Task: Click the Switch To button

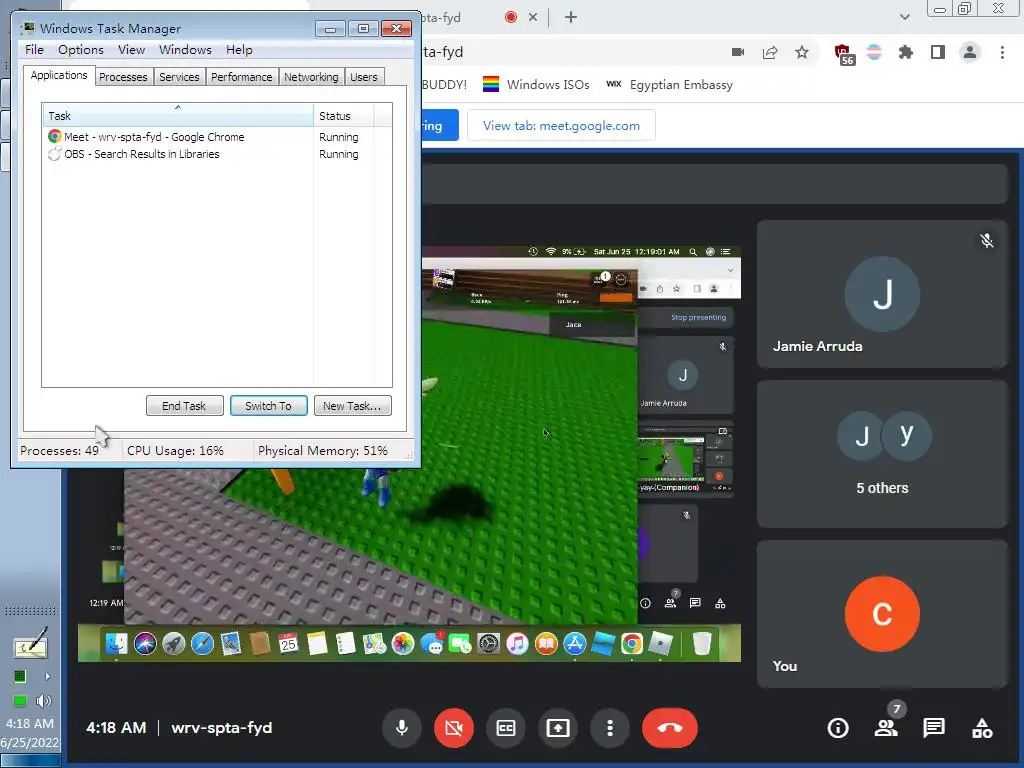Action: click(268, 406)
